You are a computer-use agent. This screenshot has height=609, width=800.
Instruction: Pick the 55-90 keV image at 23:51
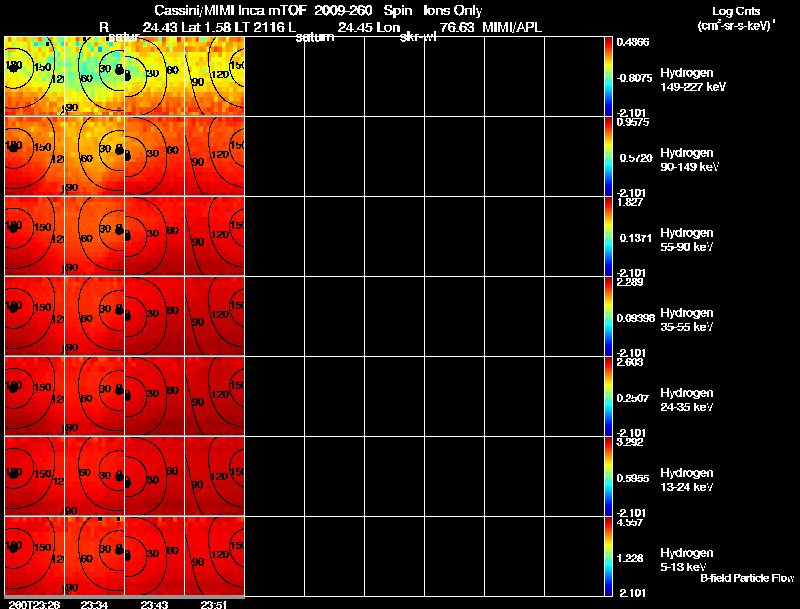point(214,236)
